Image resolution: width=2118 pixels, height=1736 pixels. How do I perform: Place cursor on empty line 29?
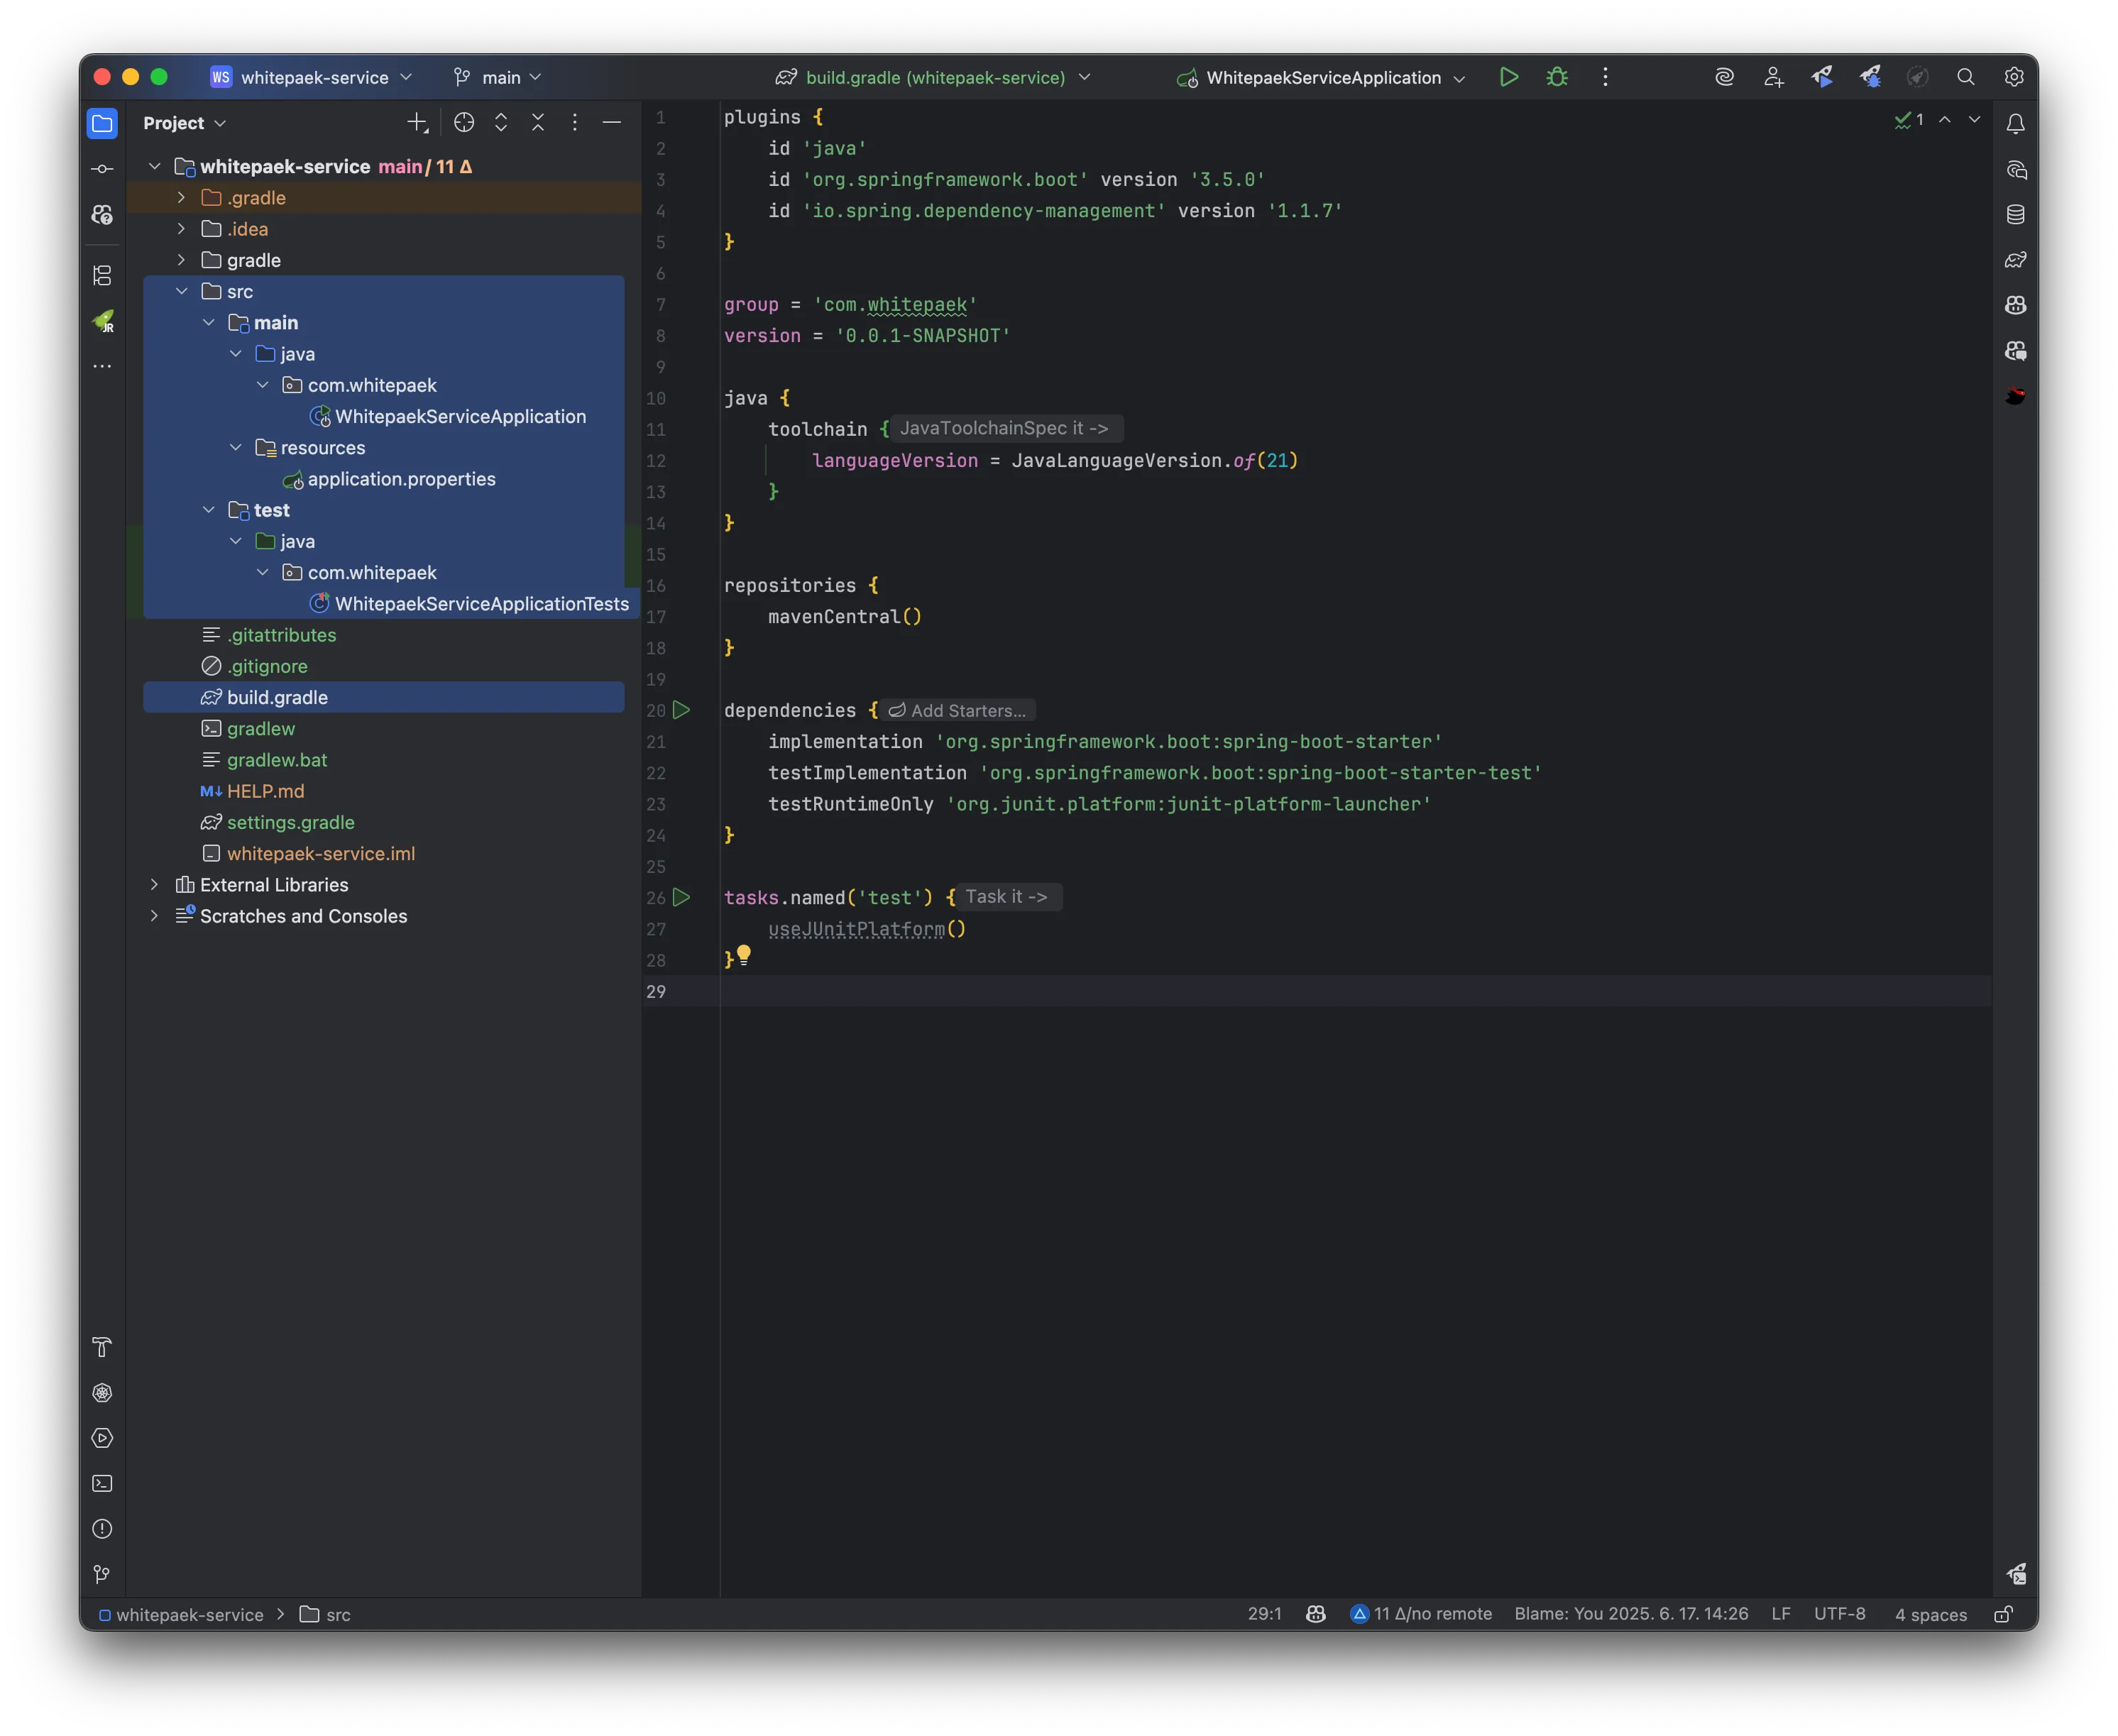tap(1355, 991)
